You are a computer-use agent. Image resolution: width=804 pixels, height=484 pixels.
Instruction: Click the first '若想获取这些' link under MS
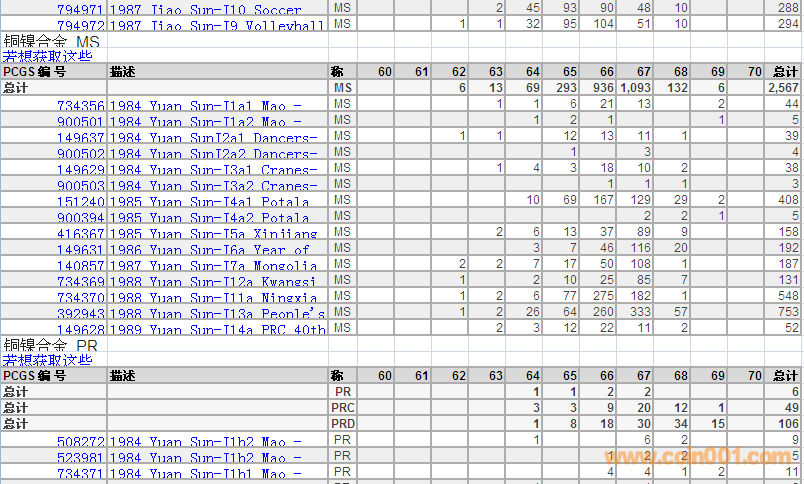47,56
